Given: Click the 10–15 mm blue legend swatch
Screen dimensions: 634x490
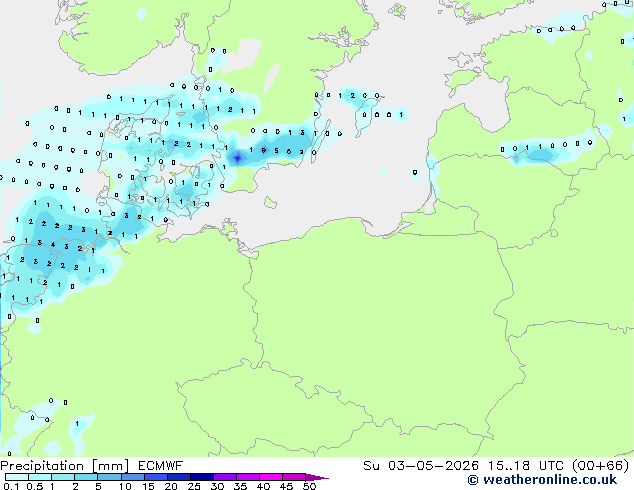Looking at the screenshot, I should tap(132, 477).
